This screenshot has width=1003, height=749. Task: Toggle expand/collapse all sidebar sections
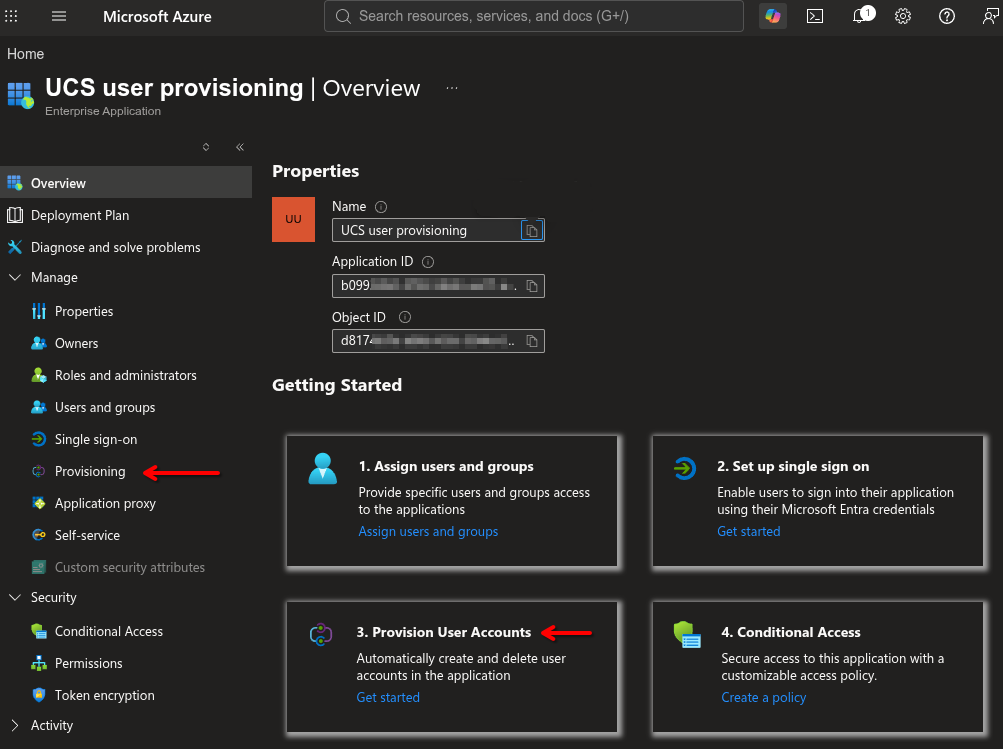pos(206,147)
